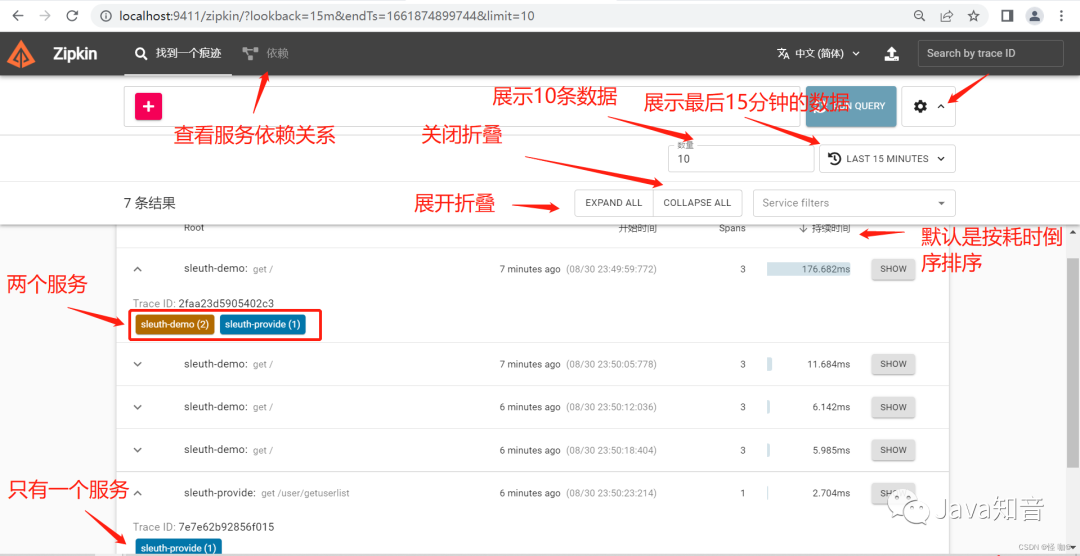Click the timestamp 08/30 23:50:05:778
This screenshot has width=1080, height=556.
(611, 364)
